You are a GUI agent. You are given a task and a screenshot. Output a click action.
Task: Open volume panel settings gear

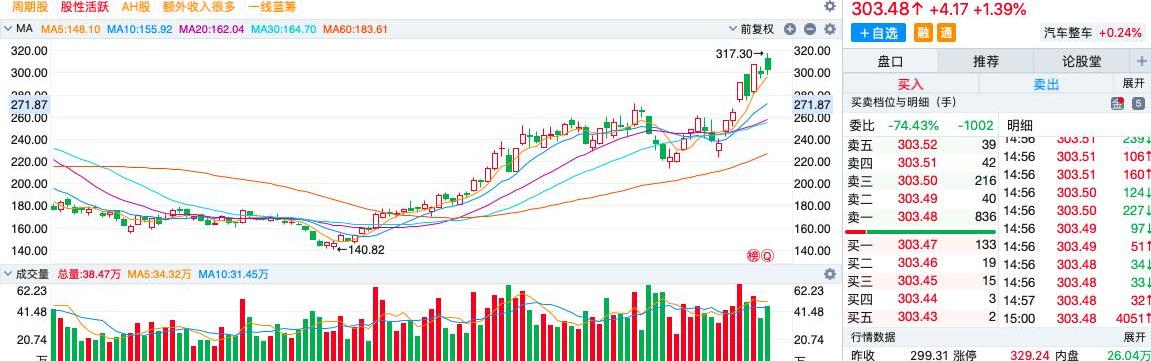830,274
